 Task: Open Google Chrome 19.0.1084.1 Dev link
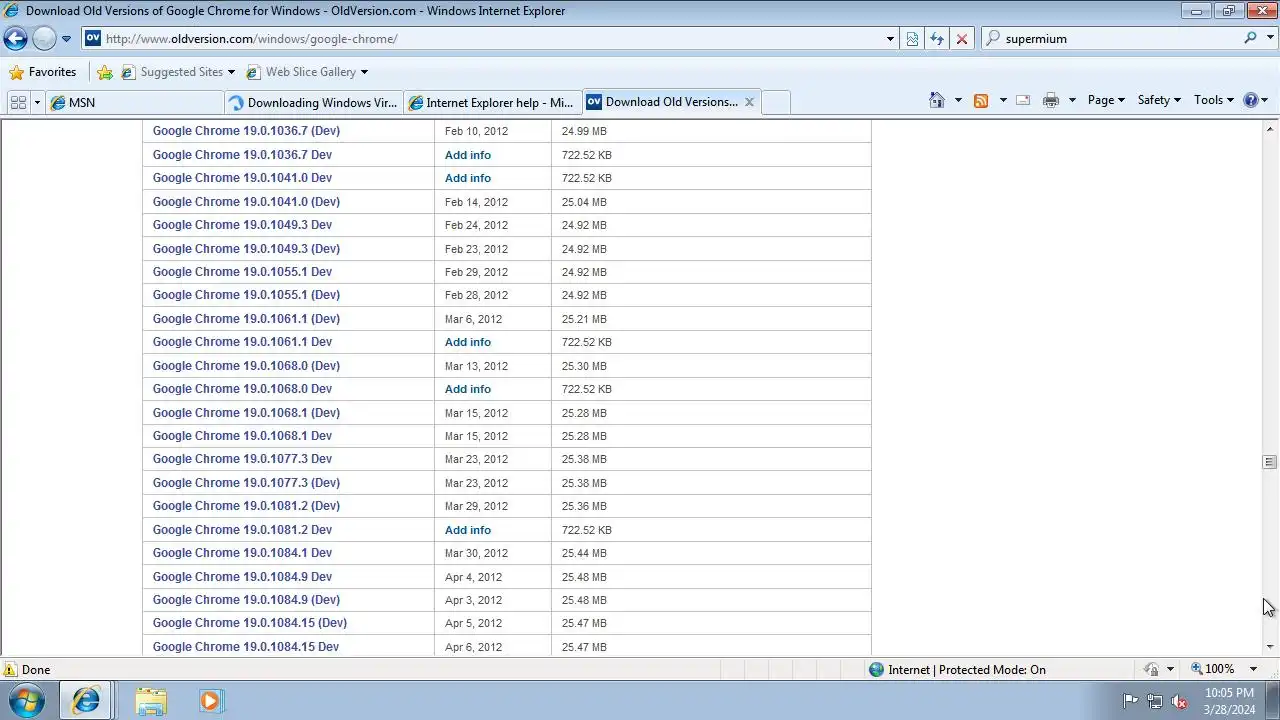click(x=242, y=553)
